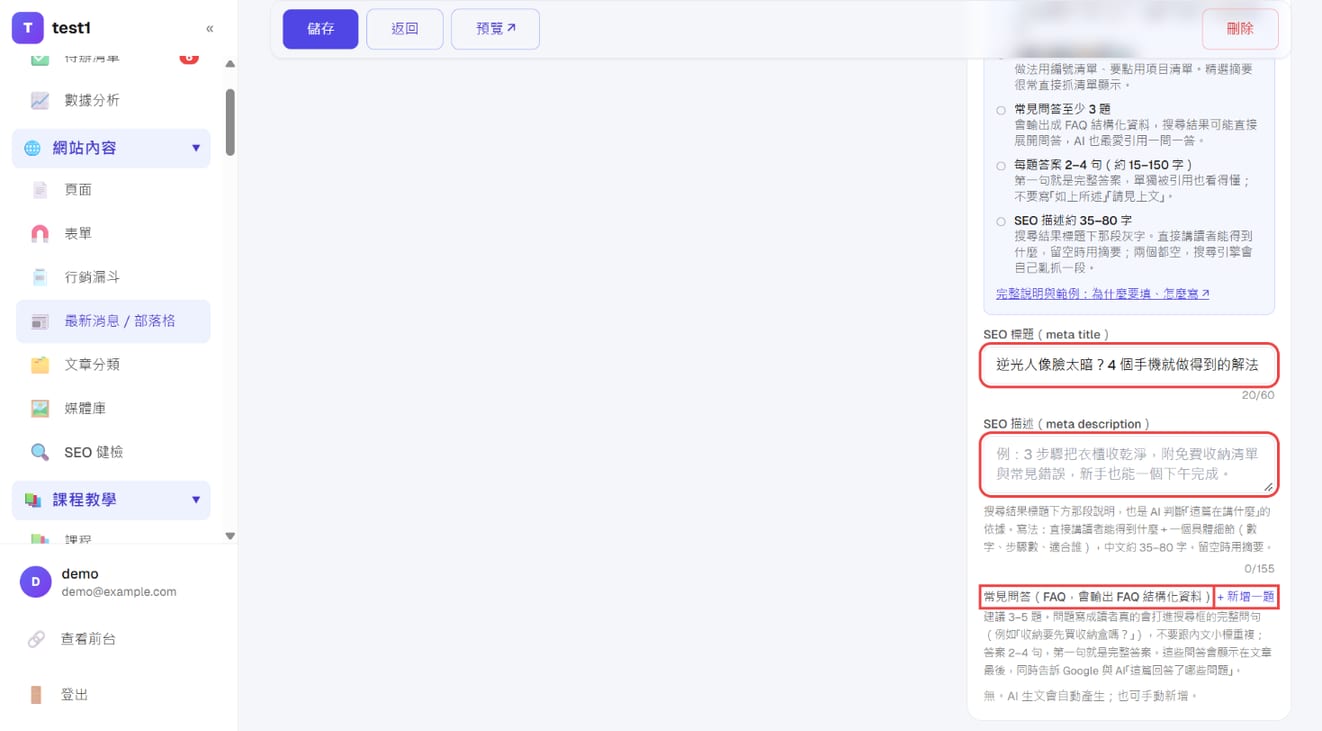Click the sidebar scroll-down arrow
1322x731 pixels.
point(230,536)
